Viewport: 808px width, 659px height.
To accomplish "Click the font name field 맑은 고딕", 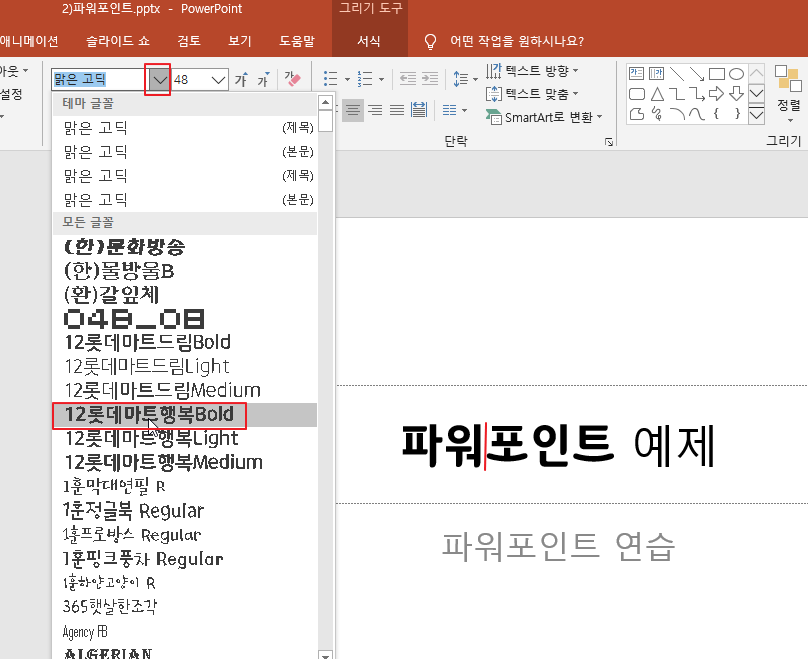I will coord(100,80).
